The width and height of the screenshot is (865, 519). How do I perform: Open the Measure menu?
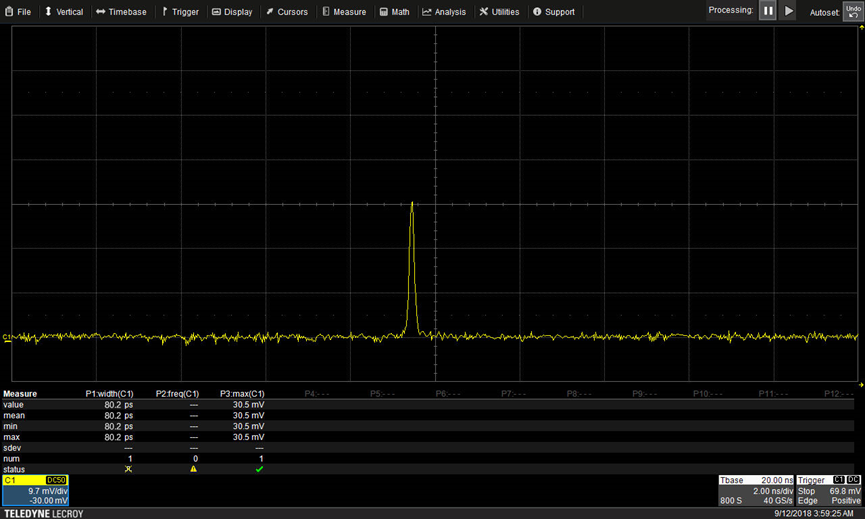(x=344, y=12)
